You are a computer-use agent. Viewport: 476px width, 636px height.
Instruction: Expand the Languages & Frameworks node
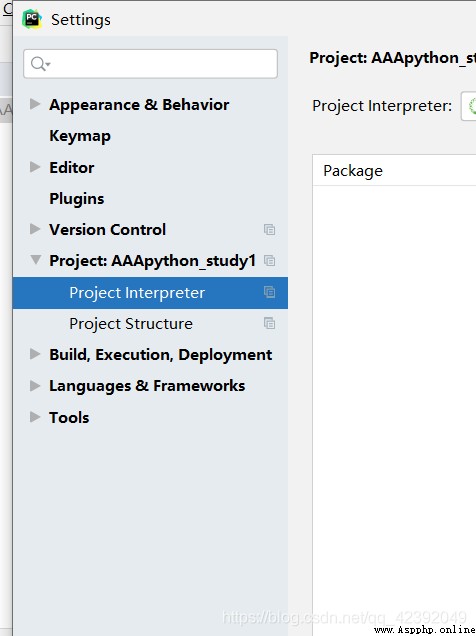pyautogui.click(x=35, y=385)
